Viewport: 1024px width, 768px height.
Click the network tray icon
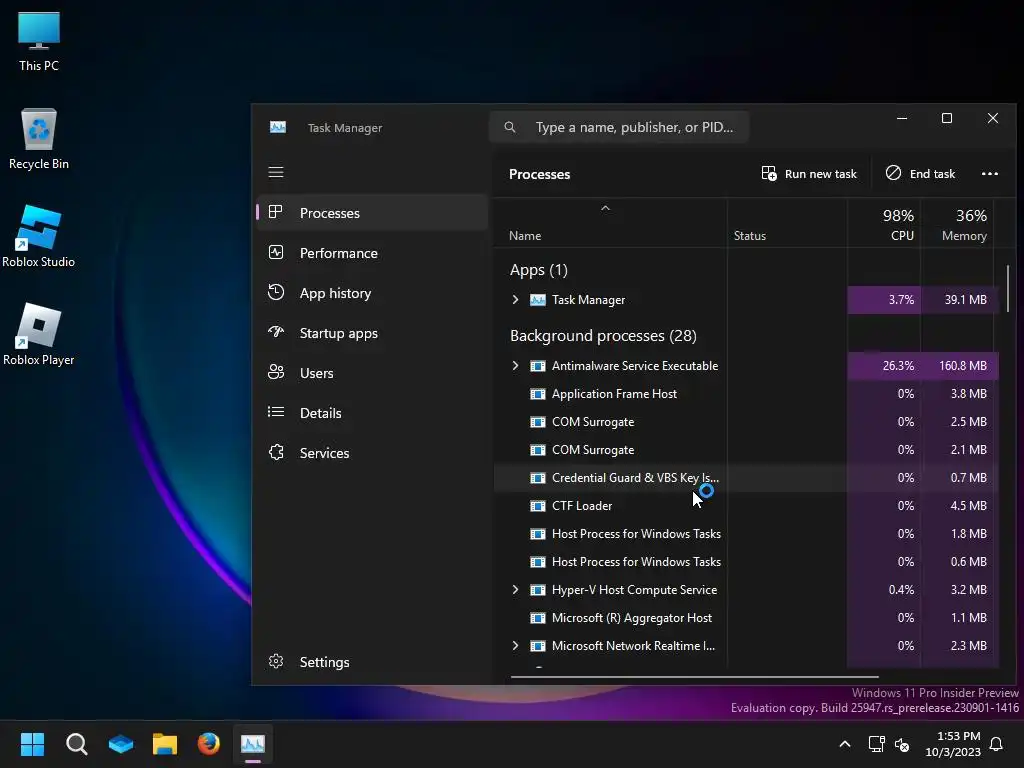876,744
